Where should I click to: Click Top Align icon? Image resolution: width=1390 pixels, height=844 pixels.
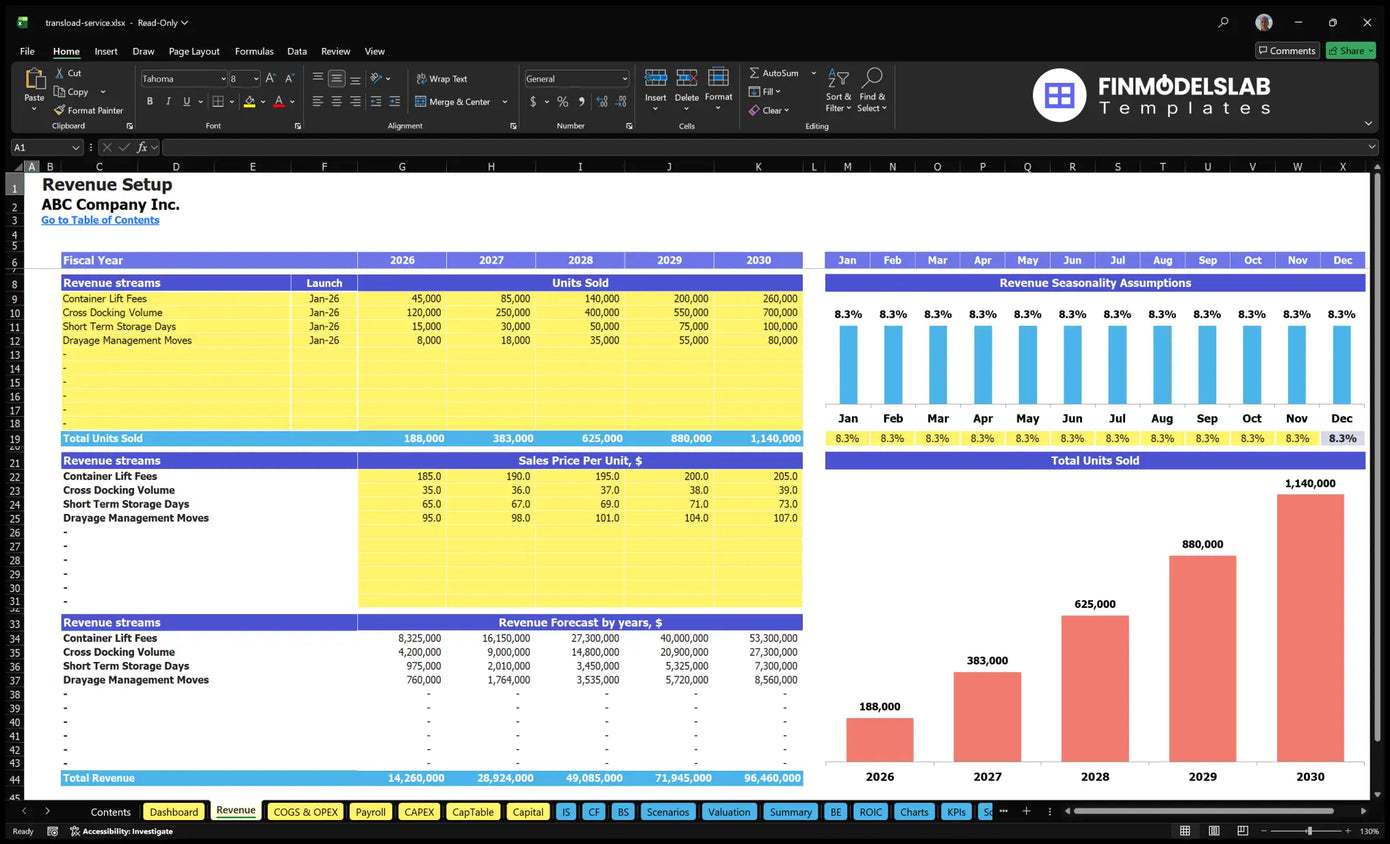[x=318, y=78]
